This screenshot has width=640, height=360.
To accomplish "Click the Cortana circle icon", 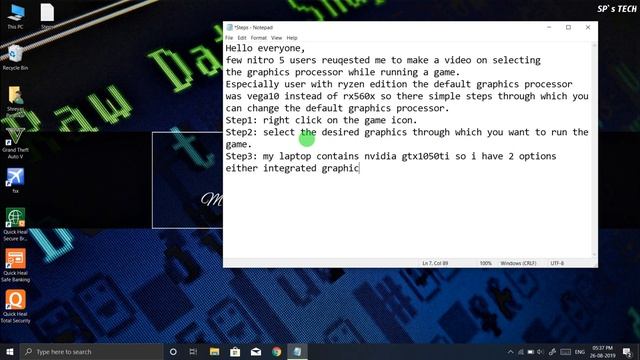I will click(x=173, y=351).
